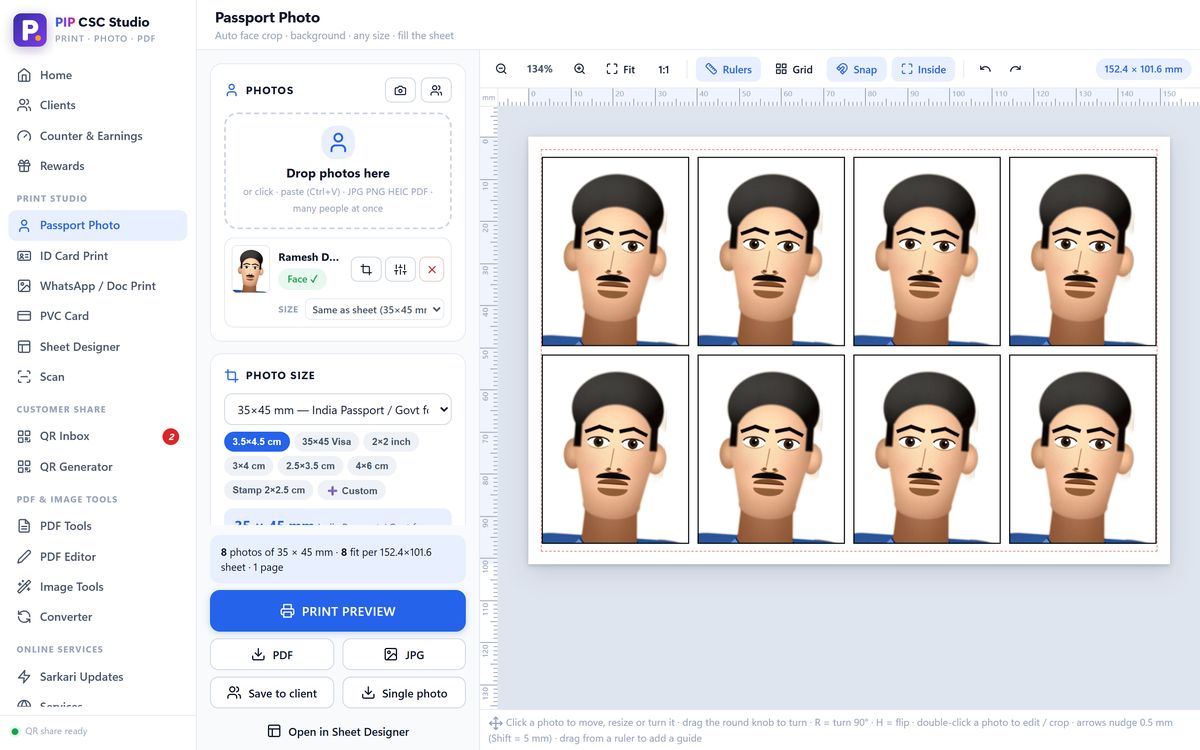Toggle the Rulers display
1200x750 pixels.
pyautogui.click(x=728, y=69)
